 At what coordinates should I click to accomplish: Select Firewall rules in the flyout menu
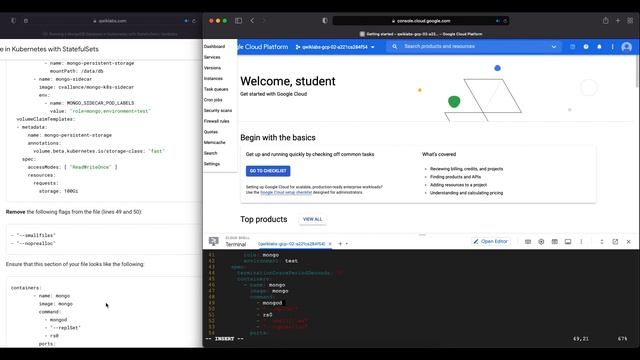click(x=216, y=121)
